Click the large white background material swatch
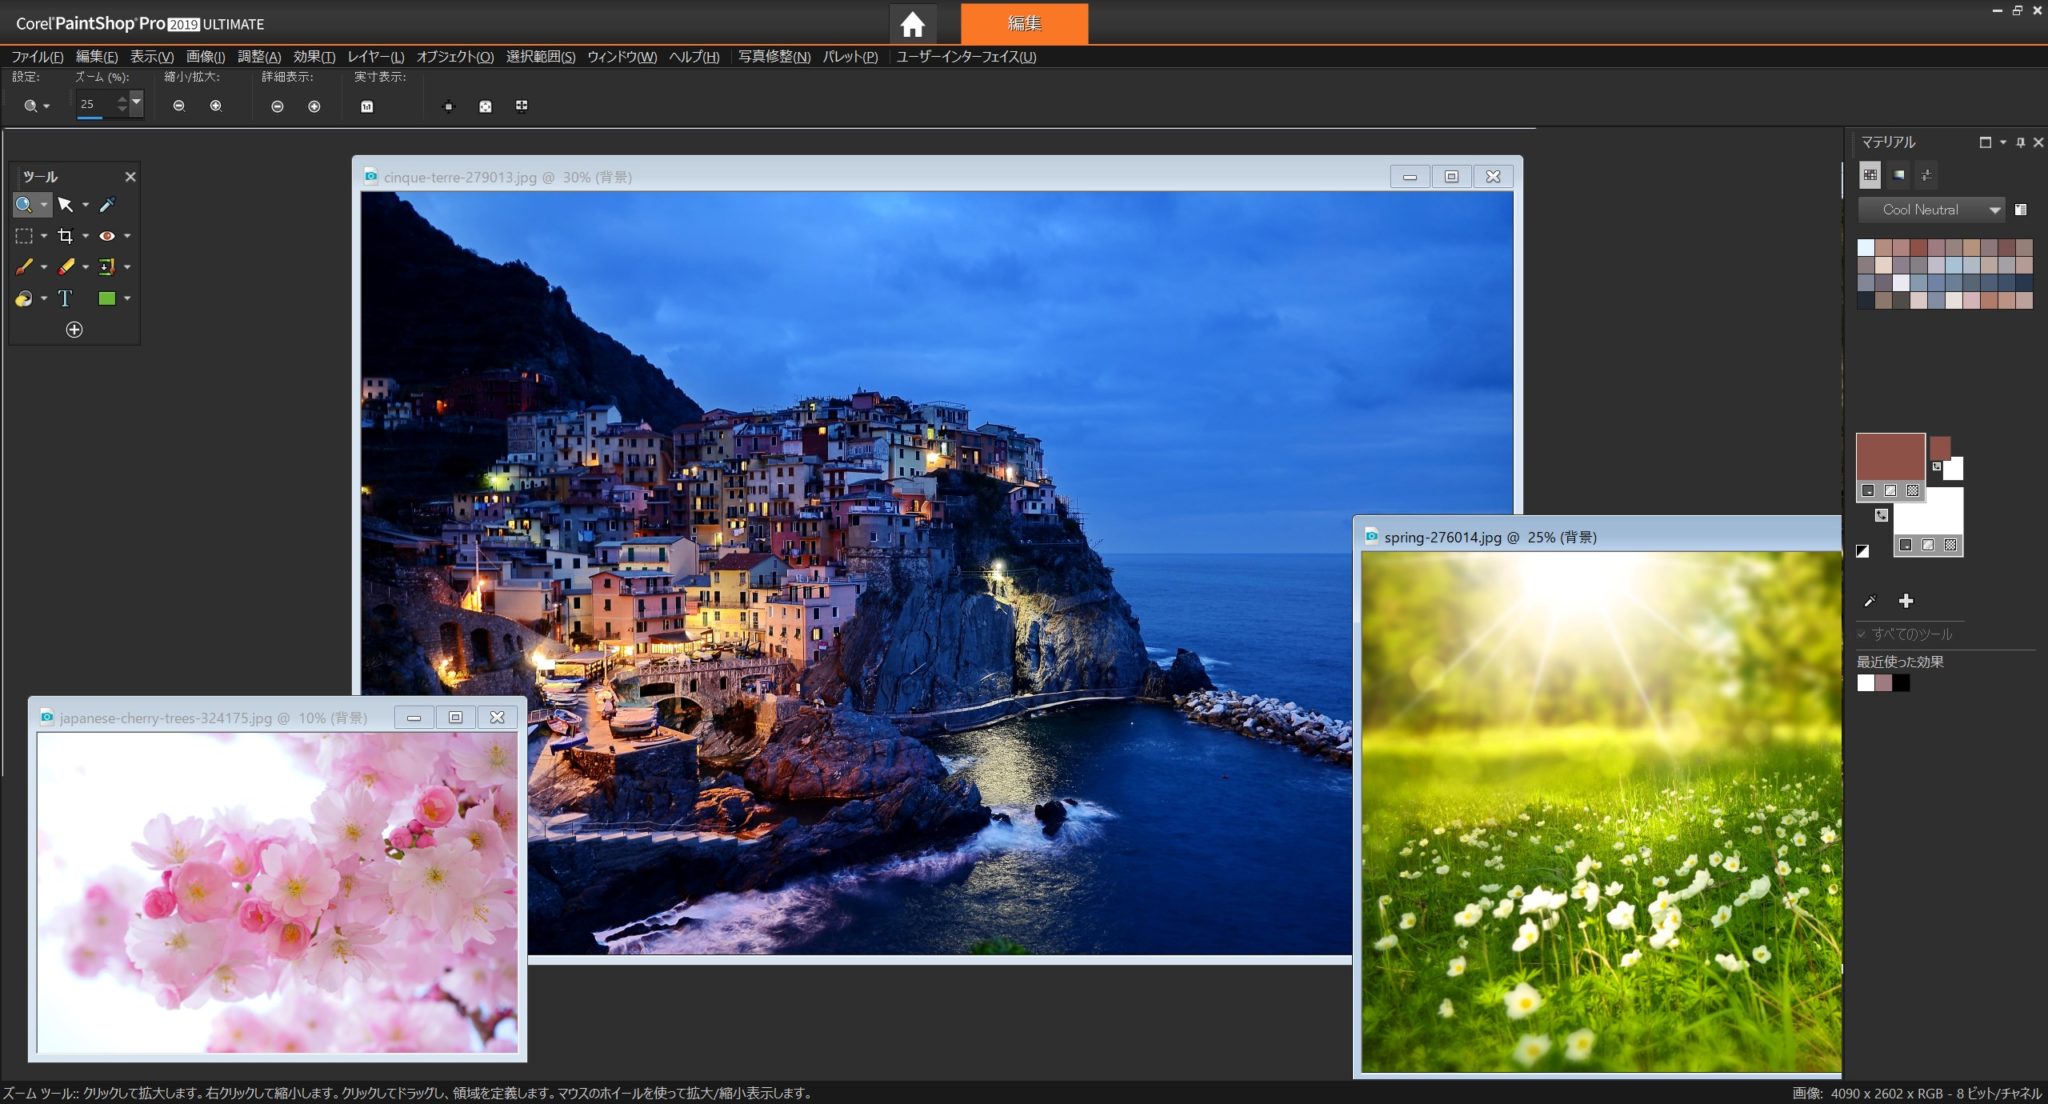Viewport: 2048px width, 1104px height. click(1929, 512)
